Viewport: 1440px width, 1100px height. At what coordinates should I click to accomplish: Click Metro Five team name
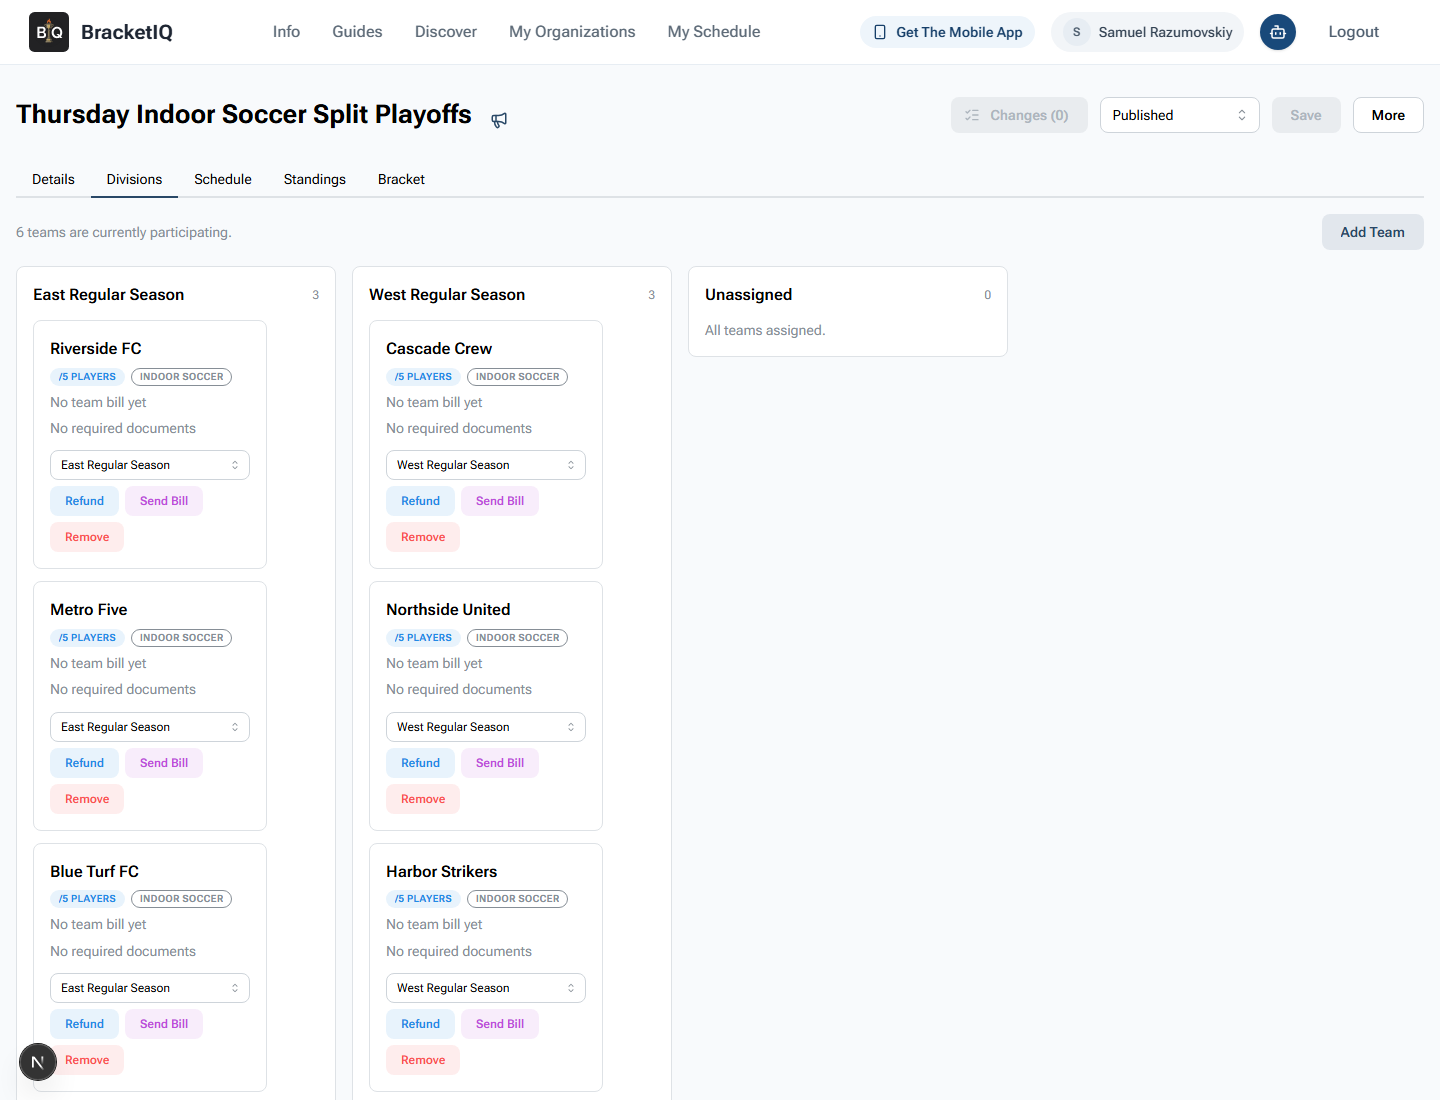tap(89, 610)
